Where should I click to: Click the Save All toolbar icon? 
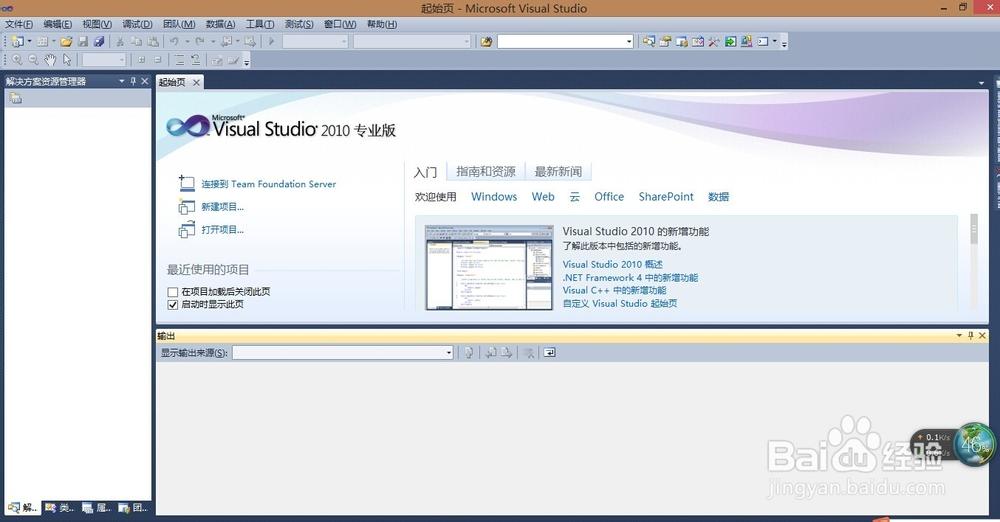99,41
